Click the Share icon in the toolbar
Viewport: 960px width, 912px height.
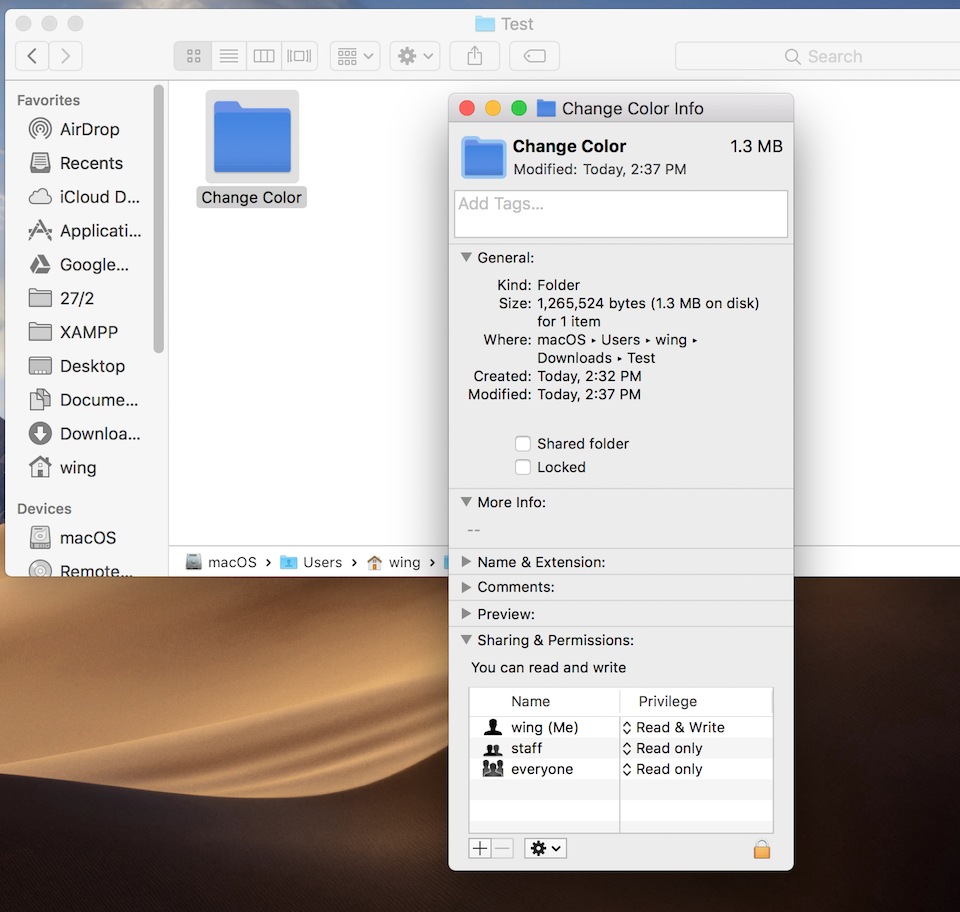tap(474, 56)
